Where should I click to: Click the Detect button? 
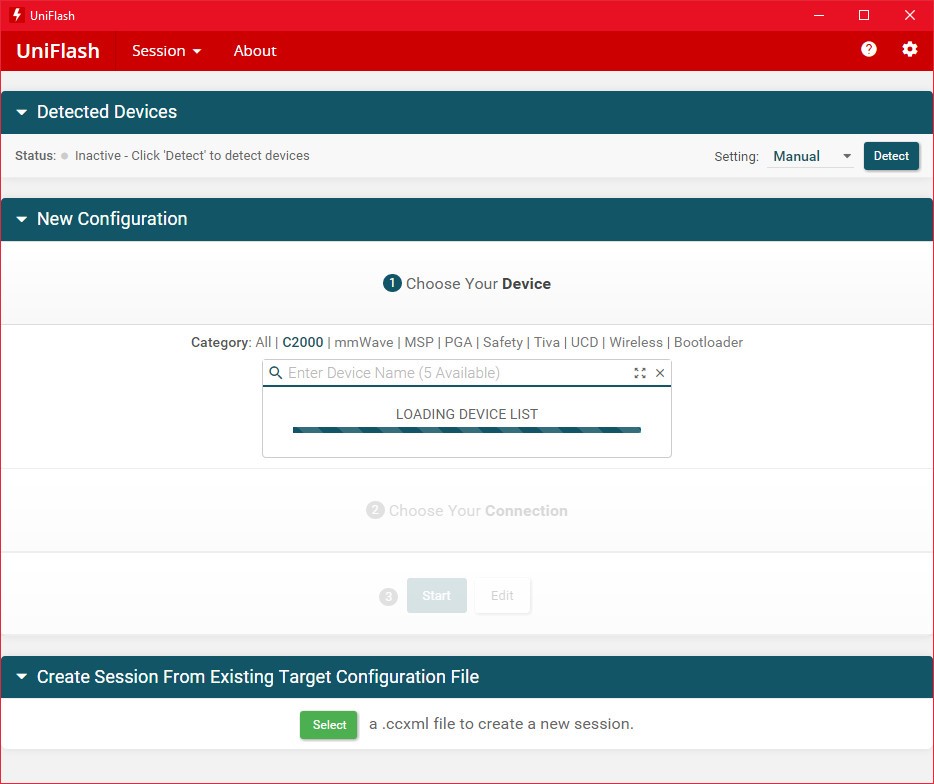[891, 156]
